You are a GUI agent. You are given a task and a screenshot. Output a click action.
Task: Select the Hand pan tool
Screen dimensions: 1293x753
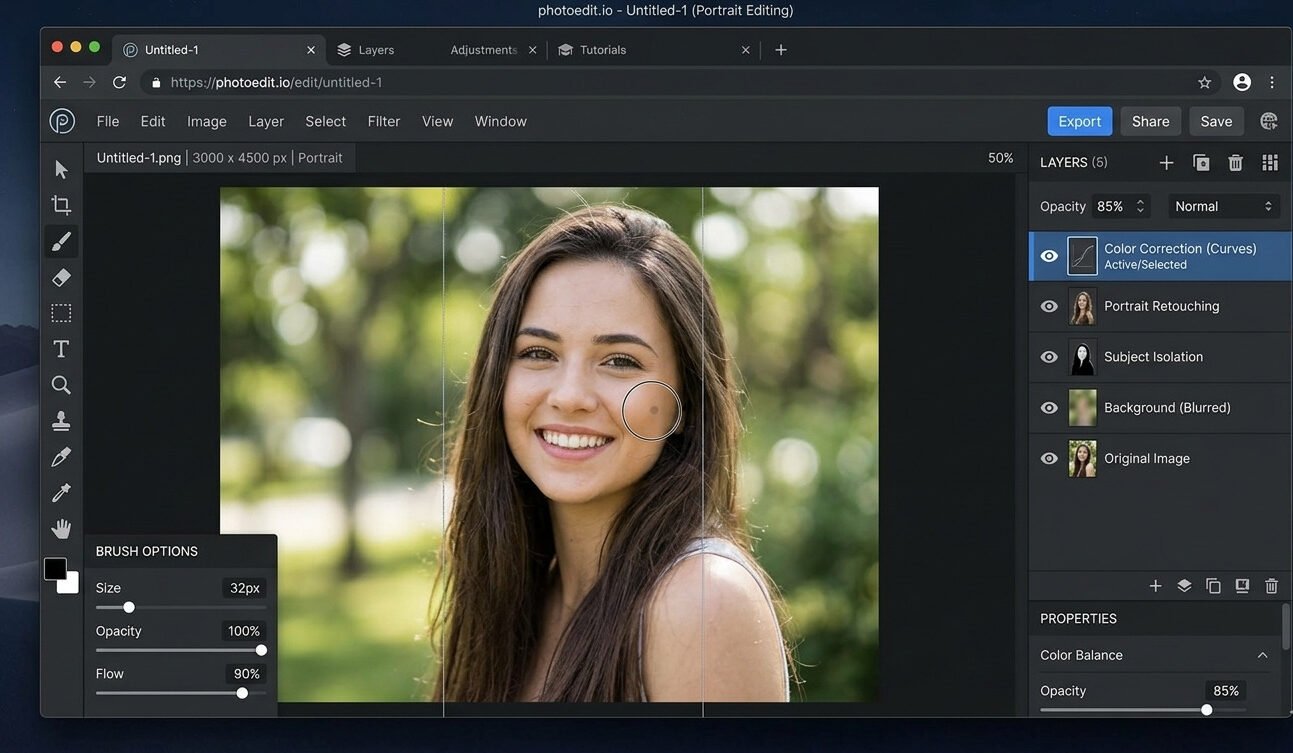click(x=61, y=529)
